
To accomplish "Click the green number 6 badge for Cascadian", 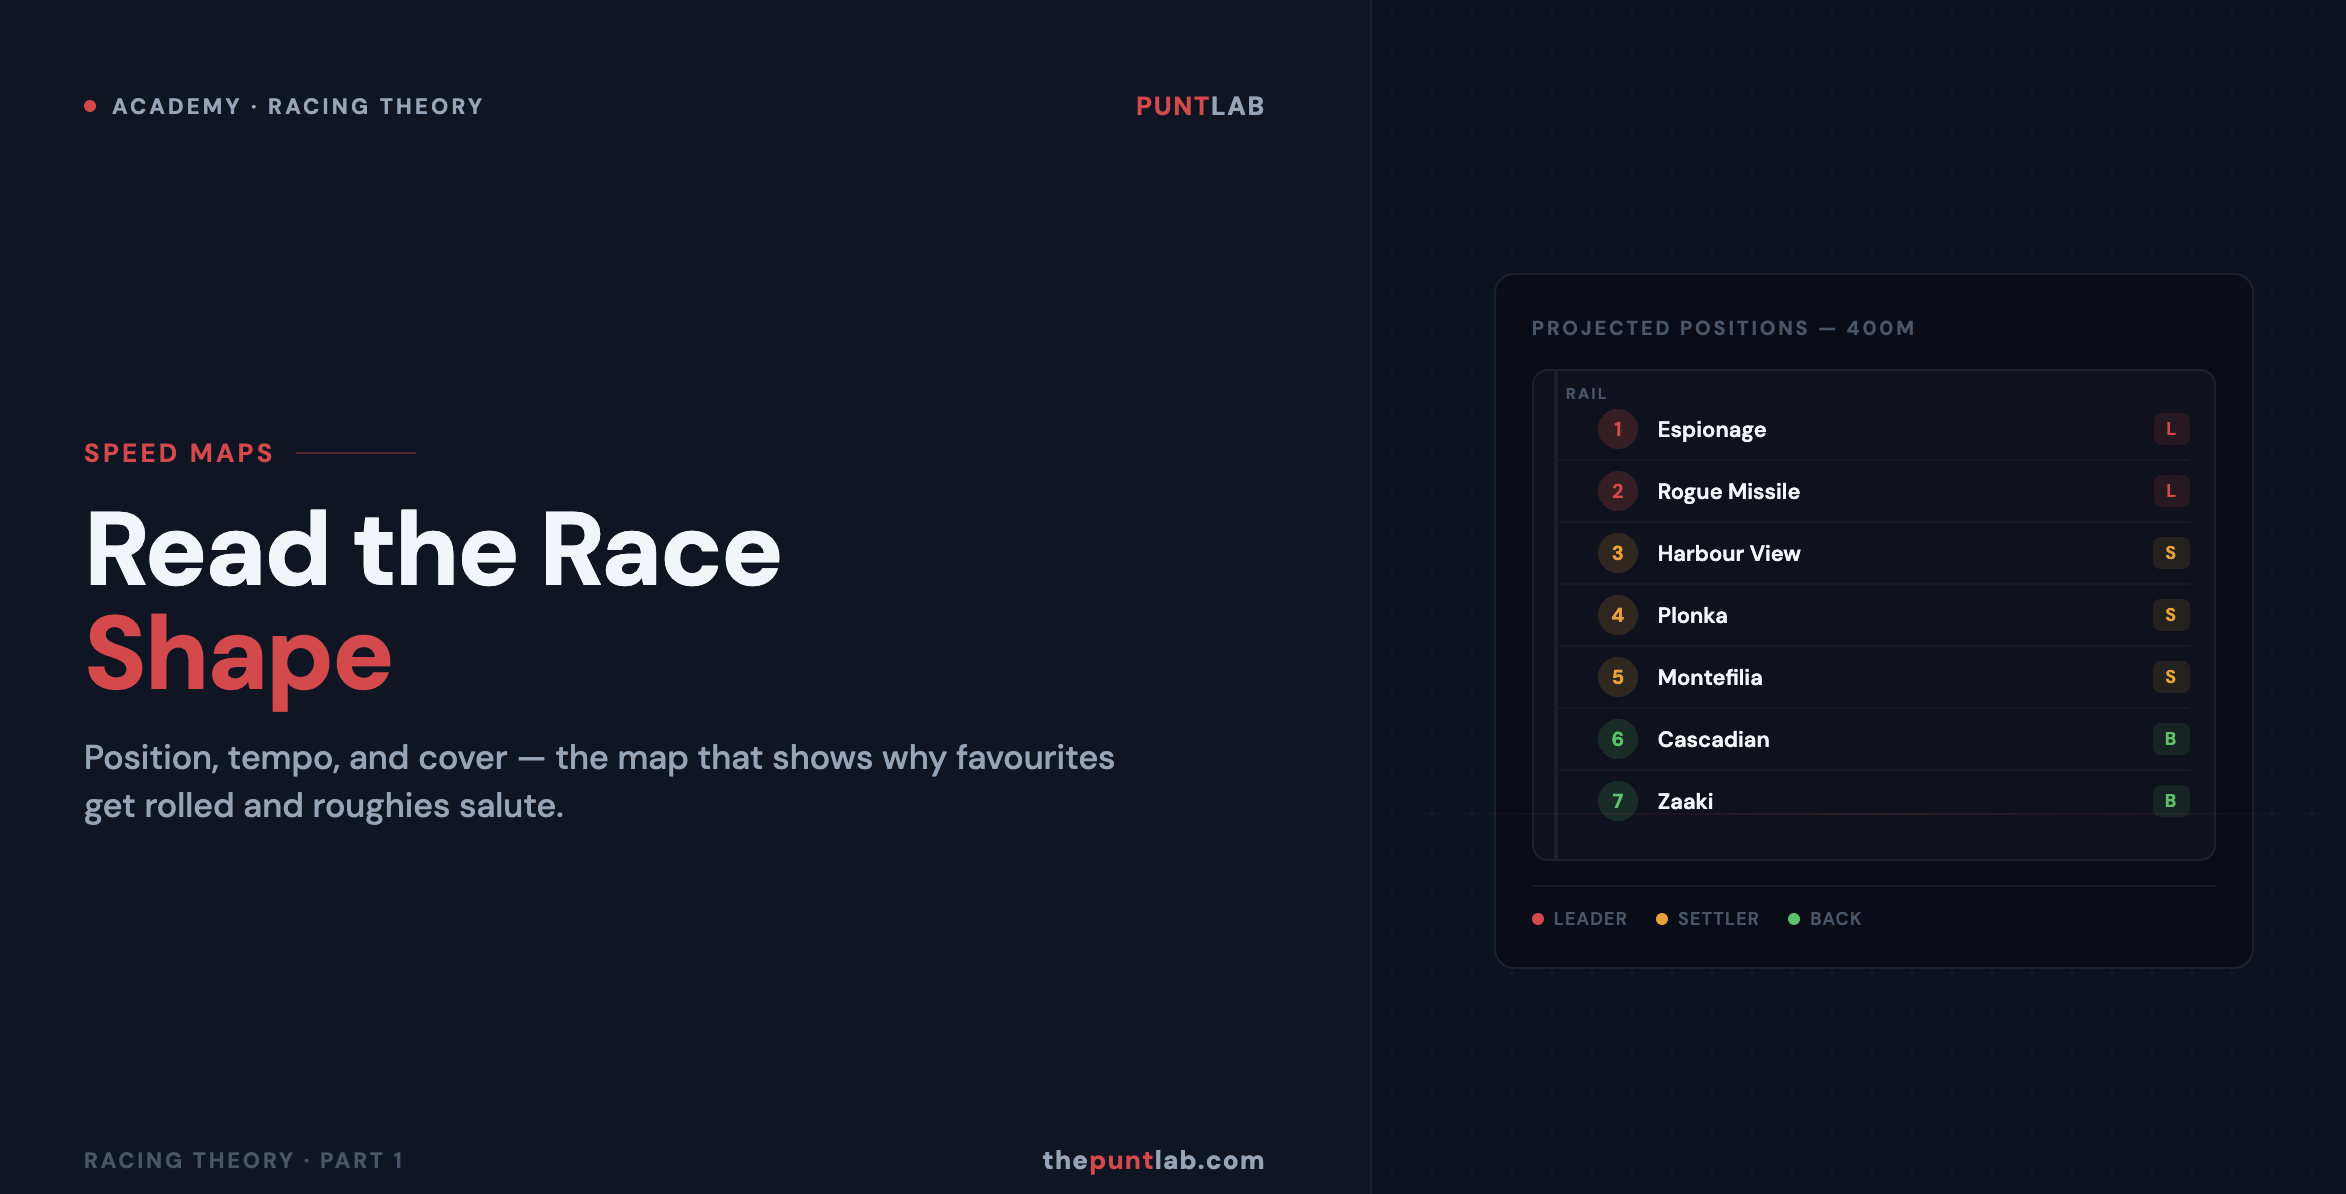I will 1616,739.
